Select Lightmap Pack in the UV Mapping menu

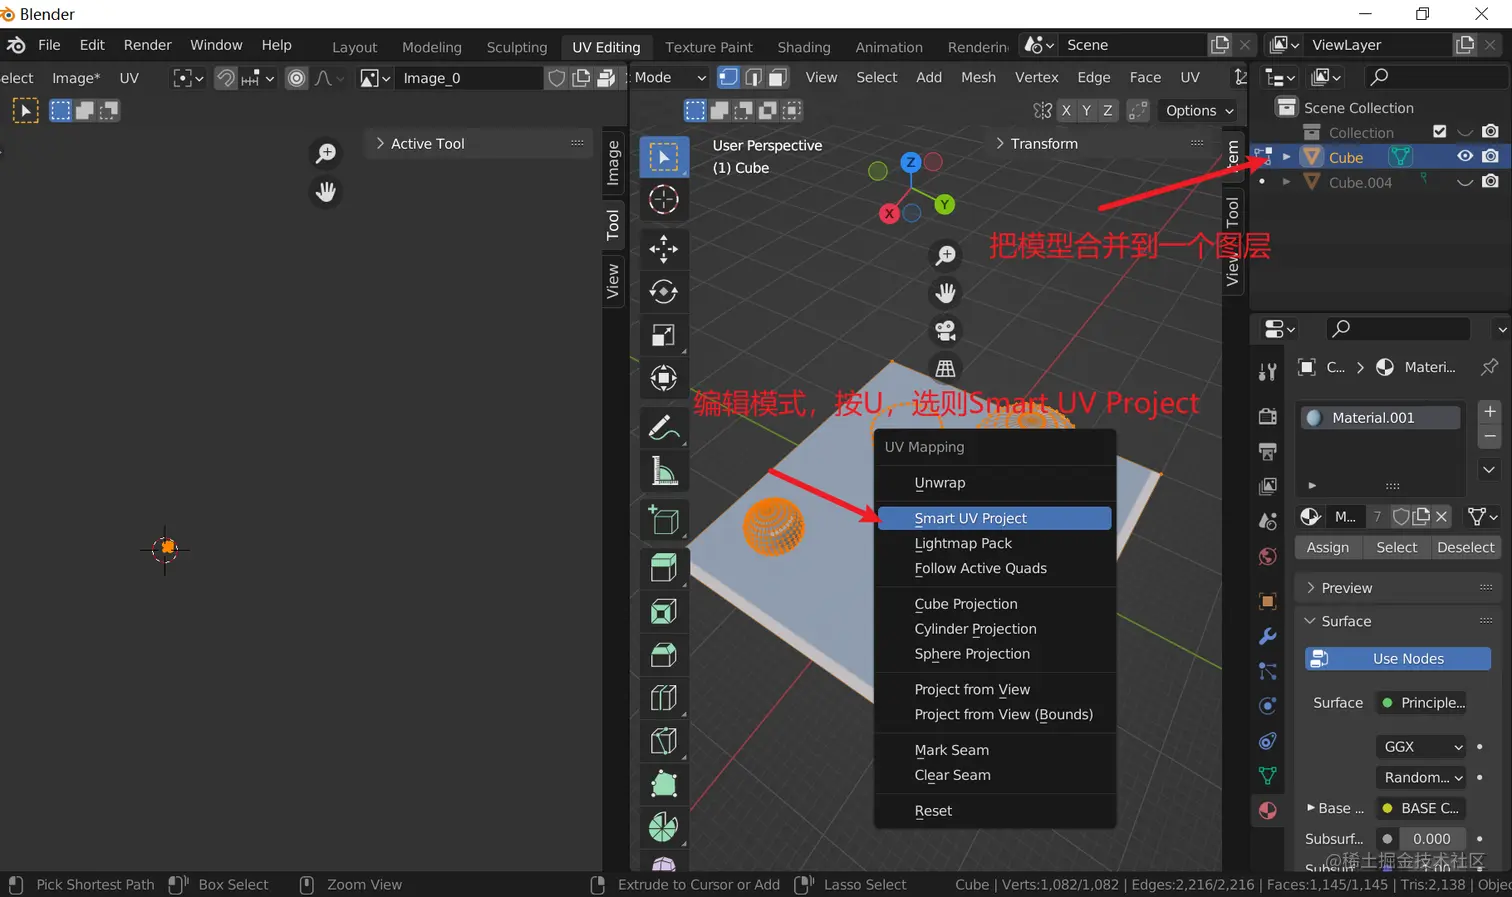pyautogui.click(x=994, y=543)
